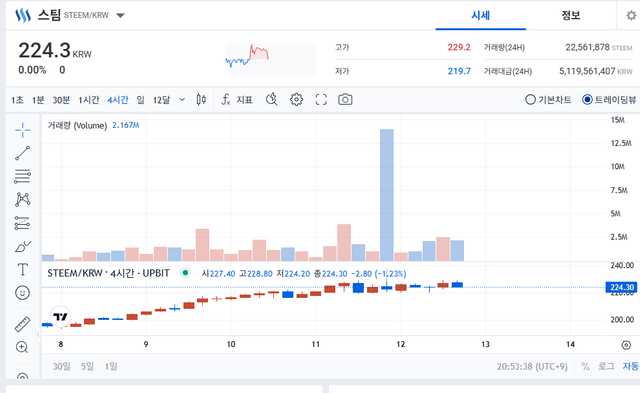Collapse the drawing toolbar side handle
This screenshot has width=640, height=393.
38,335
